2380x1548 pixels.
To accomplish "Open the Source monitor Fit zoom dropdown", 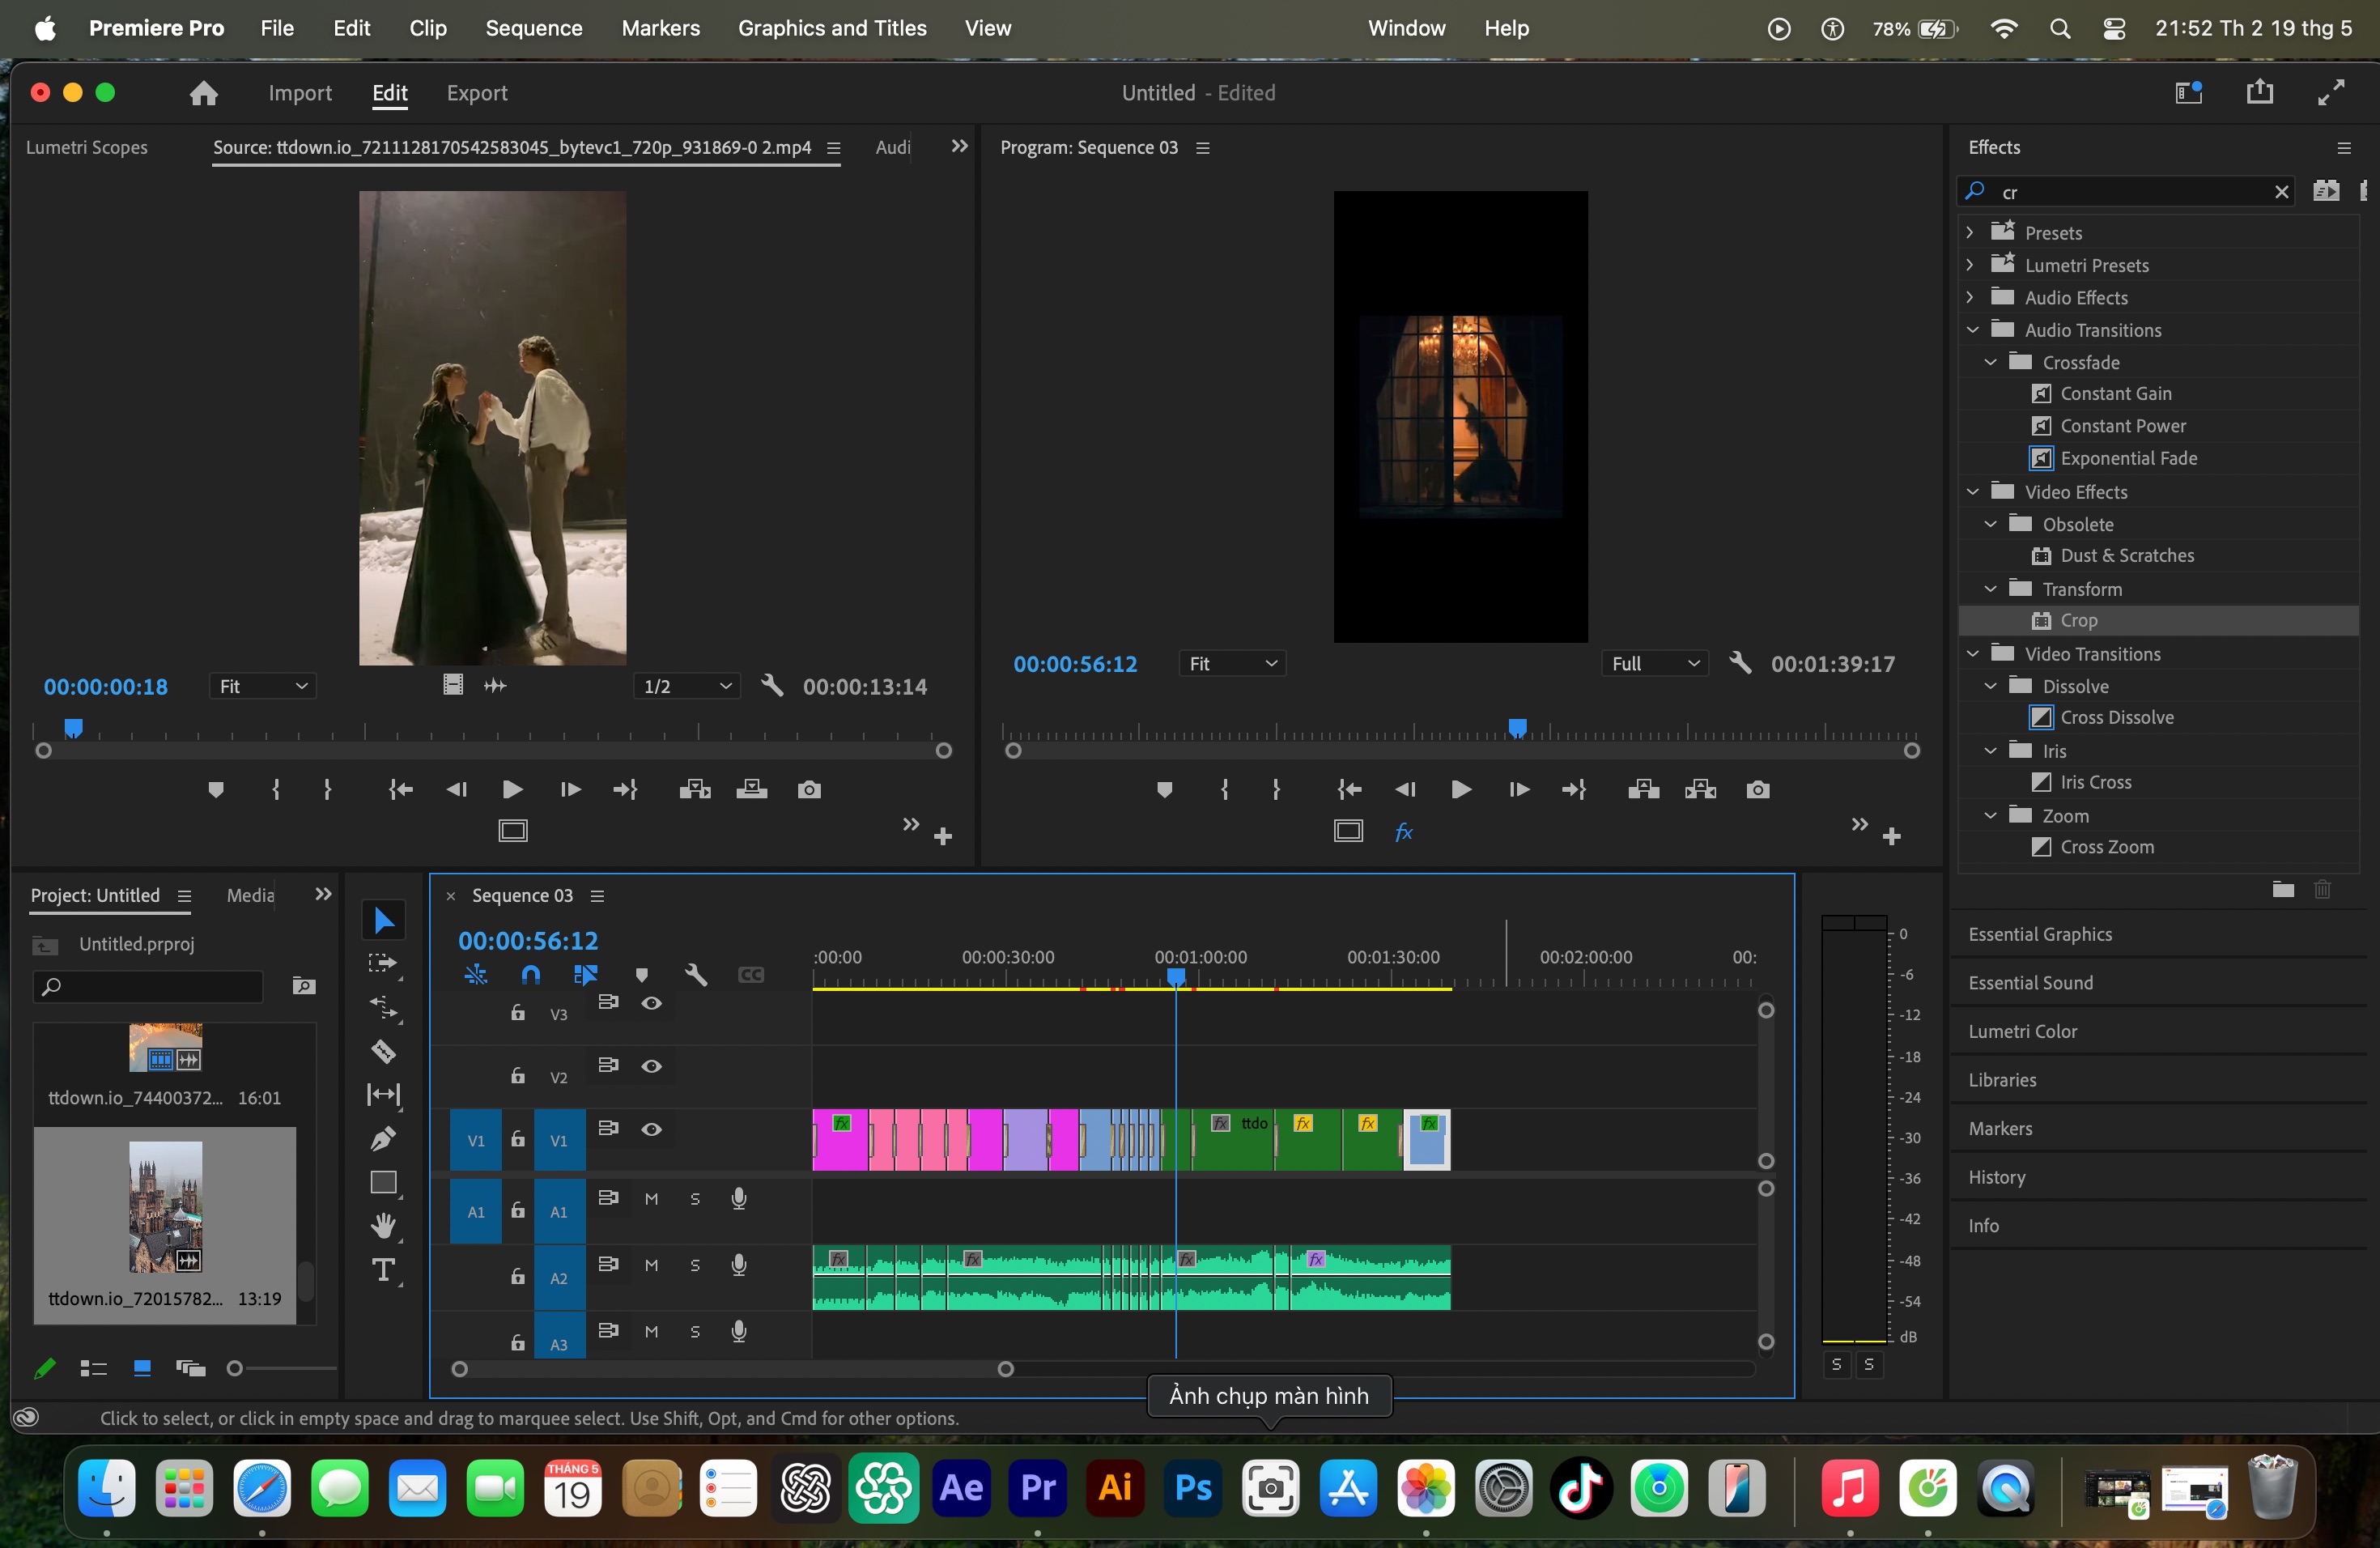I will click(x=263, y=686).
